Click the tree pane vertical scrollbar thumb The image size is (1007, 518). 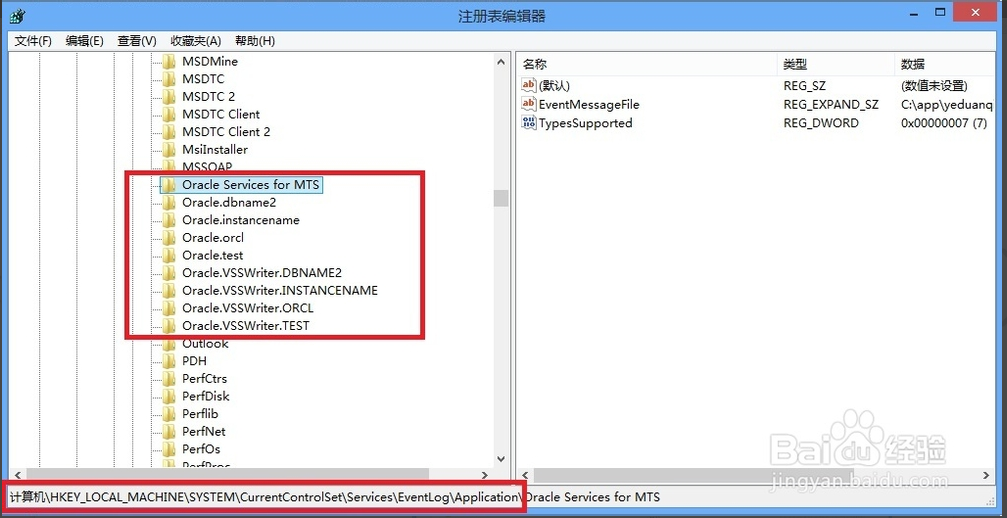[501, 198]
